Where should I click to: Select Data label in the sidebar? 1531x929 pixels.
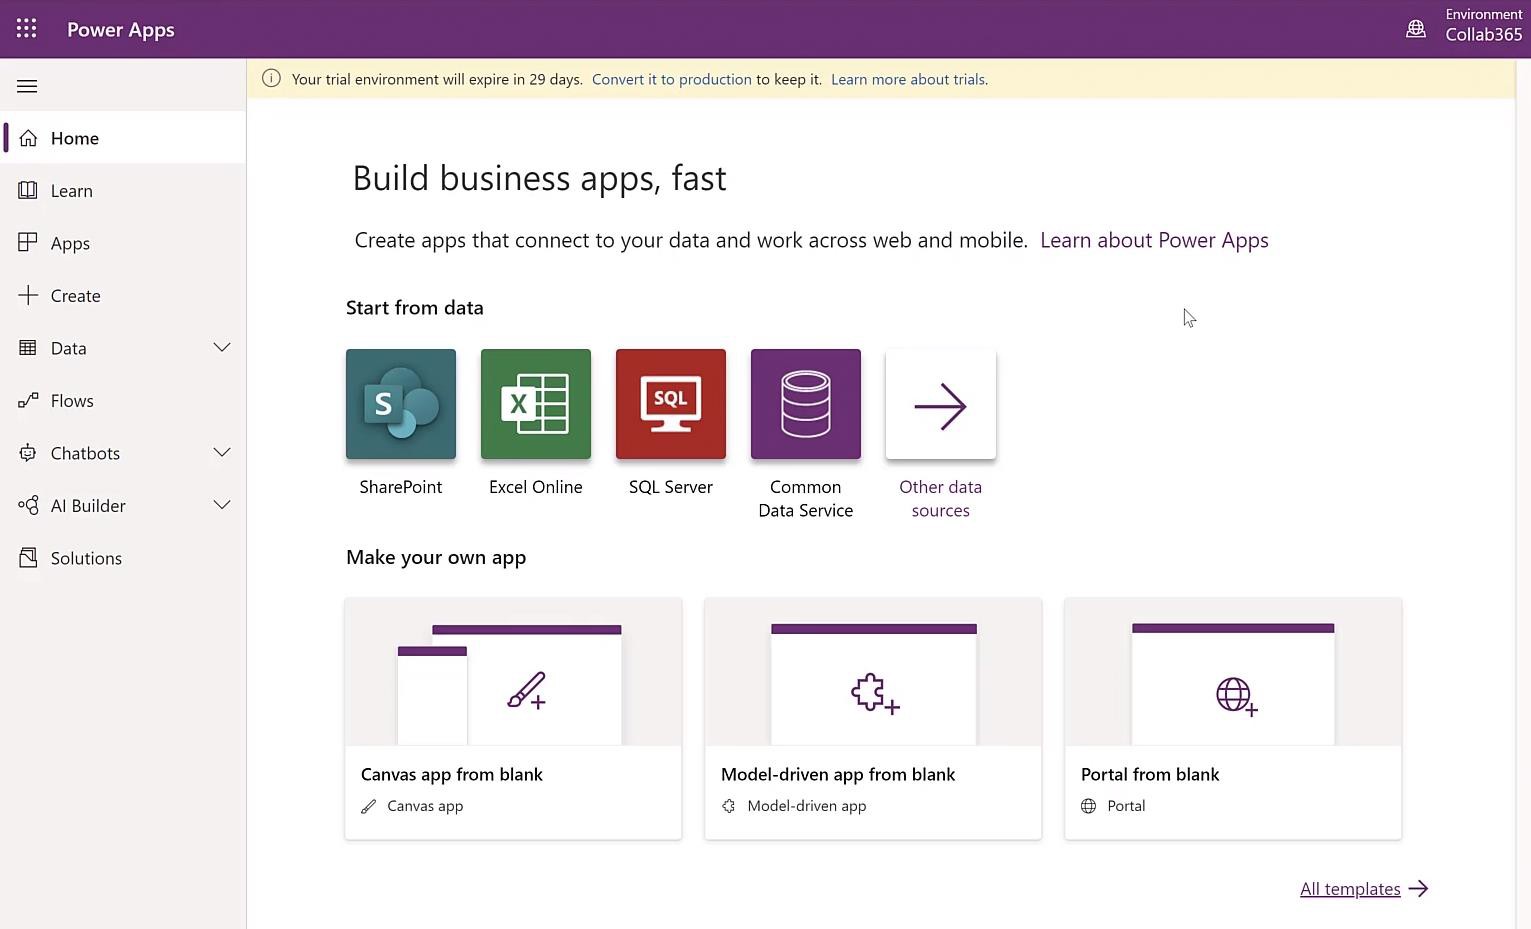[x=69, y=348]
